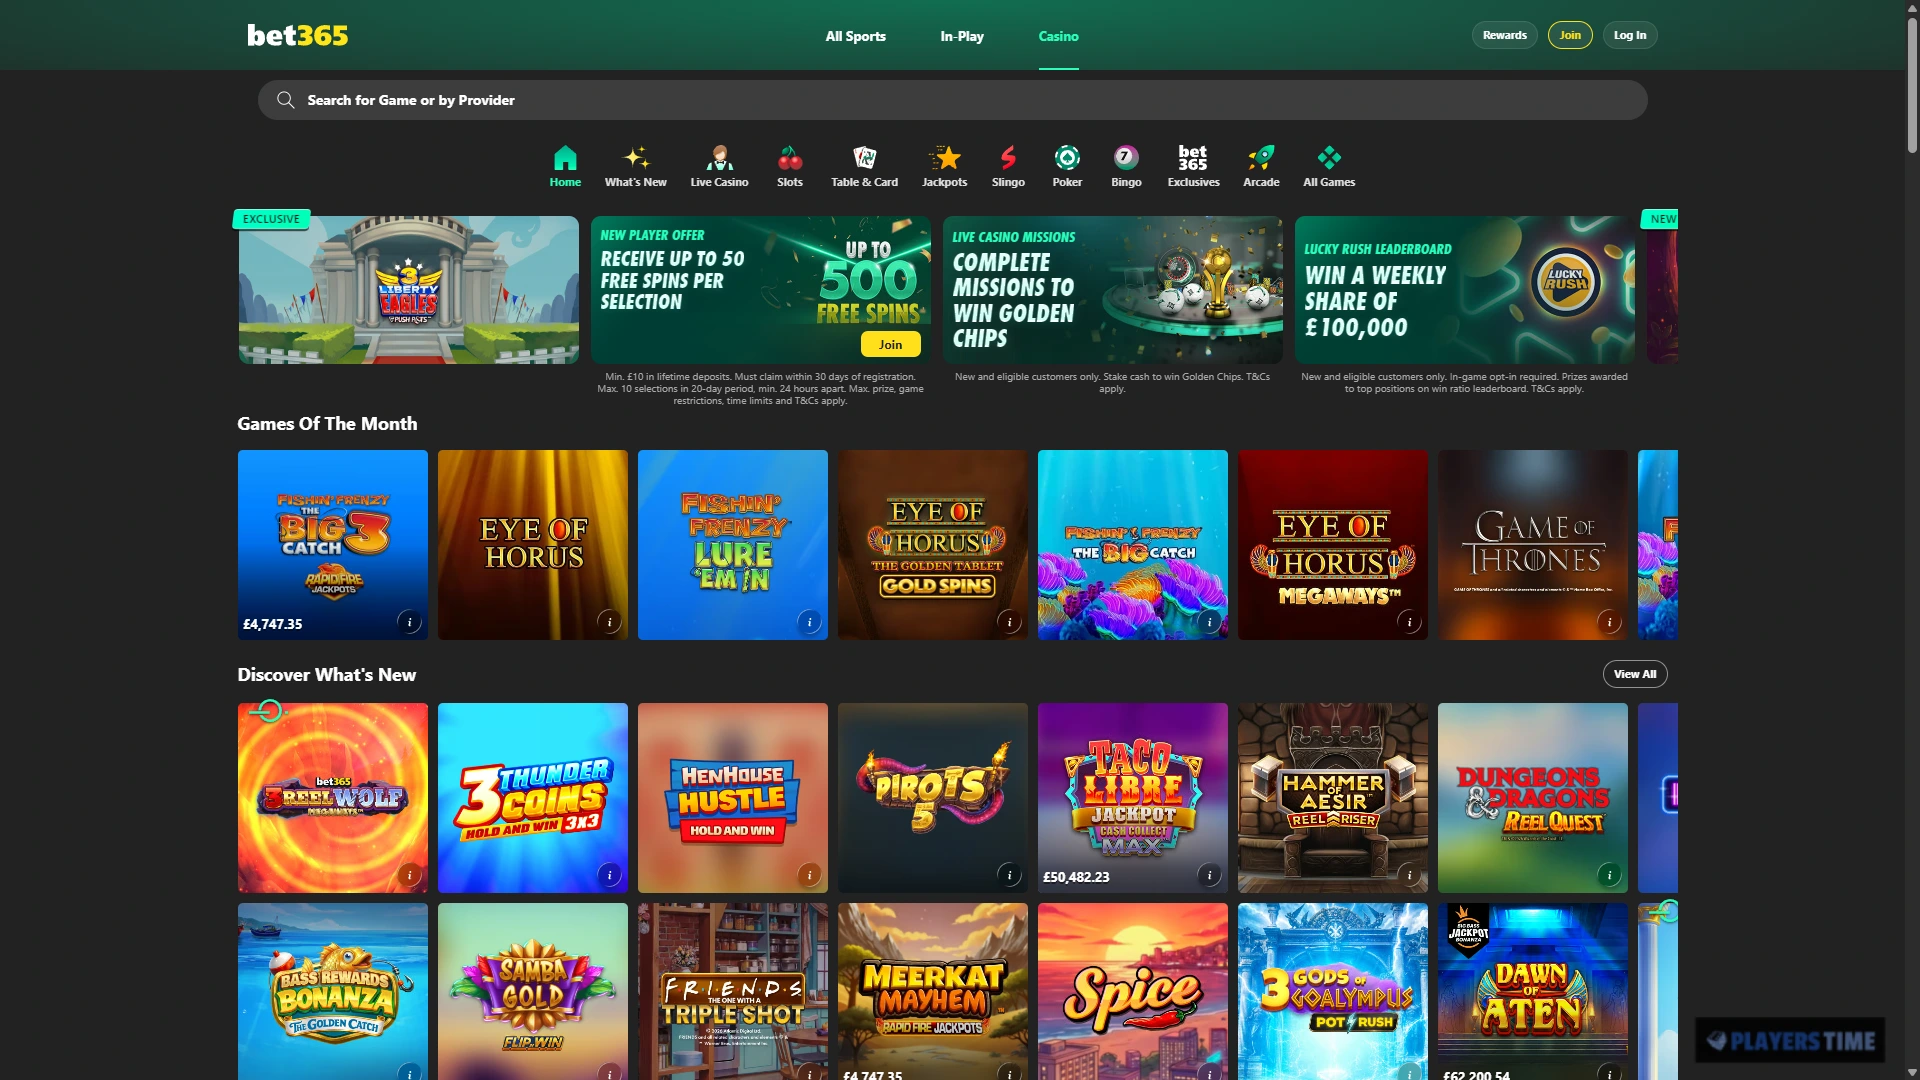Image resolution: width=1920 pixels, height=1080 pixels.
Task: Show info for Eye of Horus game
Action: tap(609, 622)
